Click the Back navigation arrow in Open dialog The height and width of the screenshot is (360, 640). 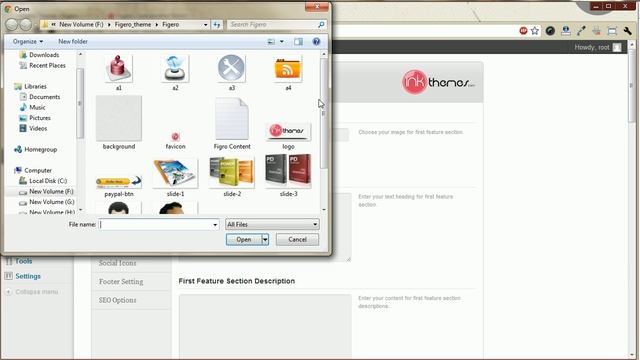click(x=12, y=24)
